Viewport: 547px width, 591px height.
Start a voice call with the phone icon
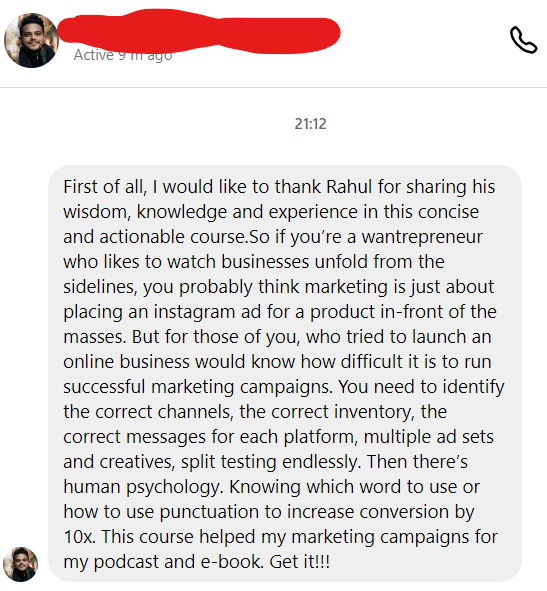point(523,40)
